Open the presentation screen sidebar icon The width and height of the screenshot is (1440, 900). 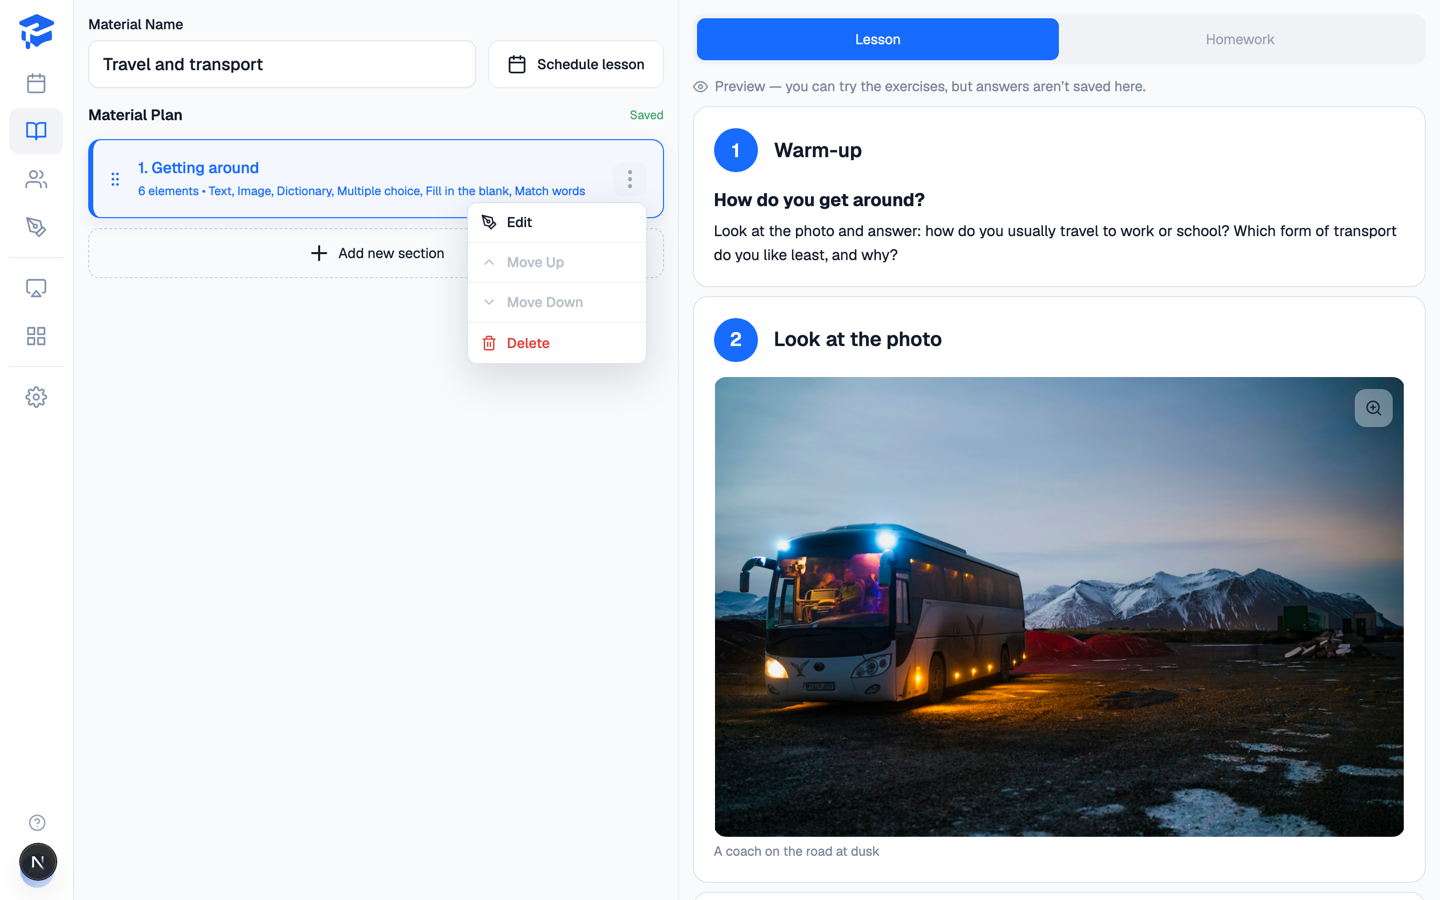(x=36, y=288)
